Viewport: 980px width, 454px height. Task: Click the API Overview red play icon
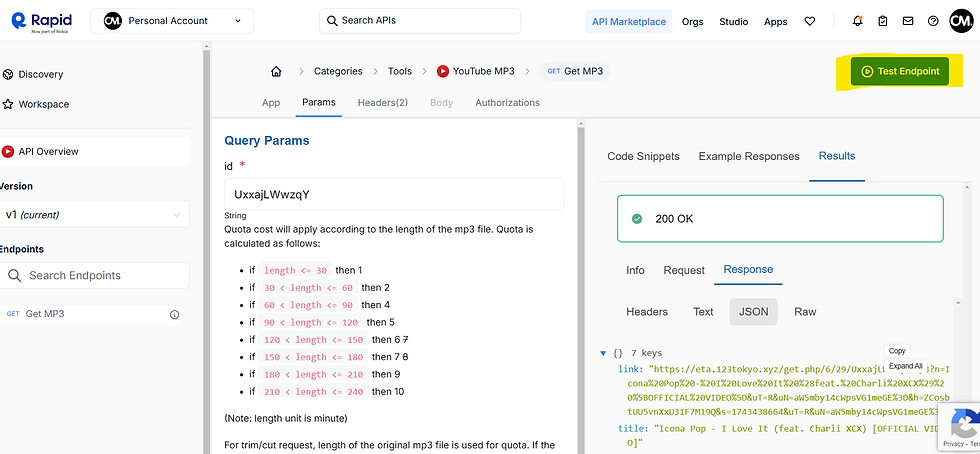[x=8, y=151]
